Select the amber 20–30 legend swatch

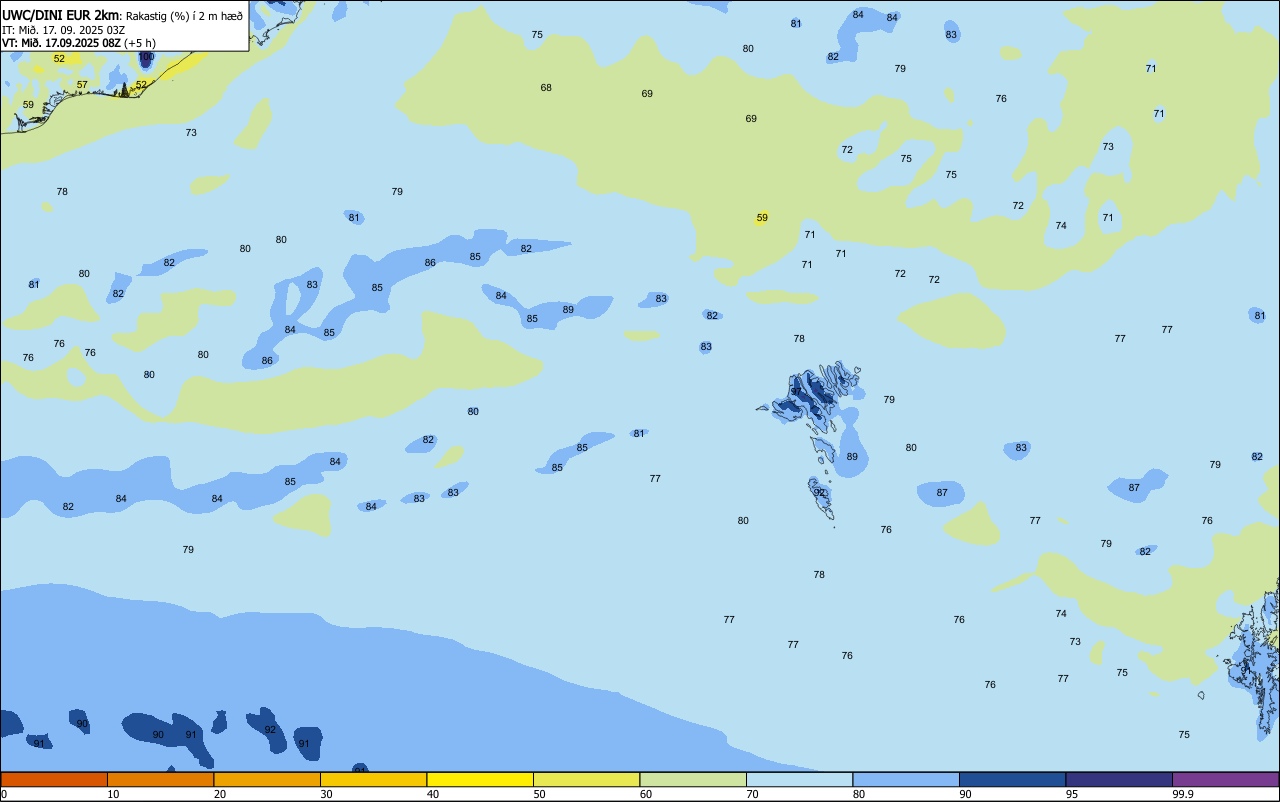[267, 779]
